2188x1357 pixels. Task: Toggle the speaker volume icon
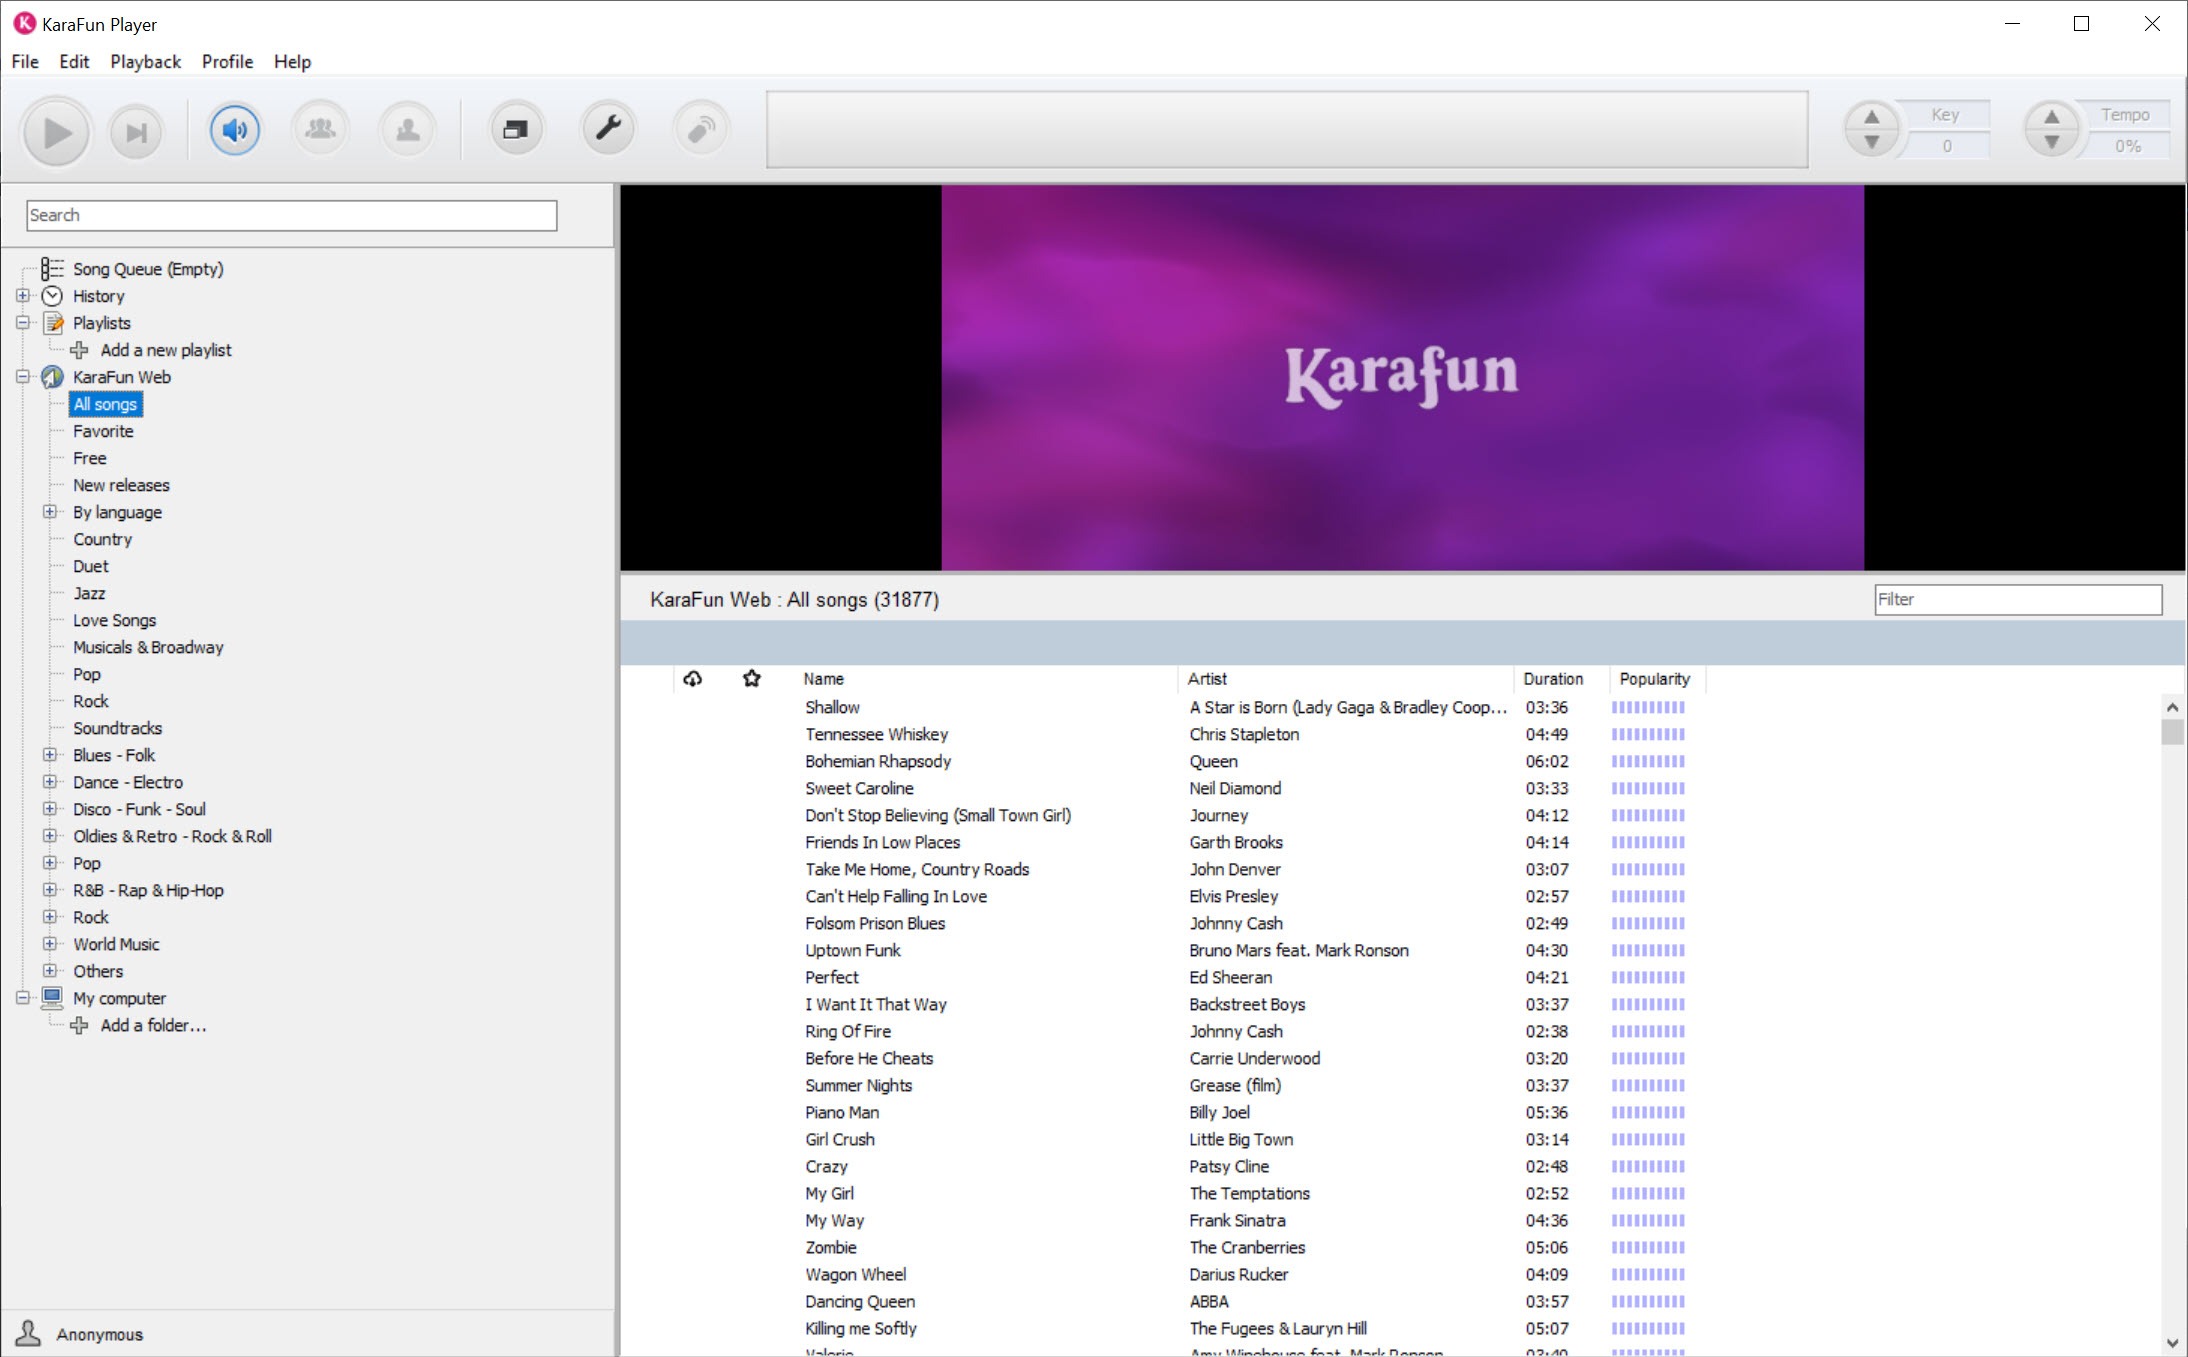click(234, 130)
